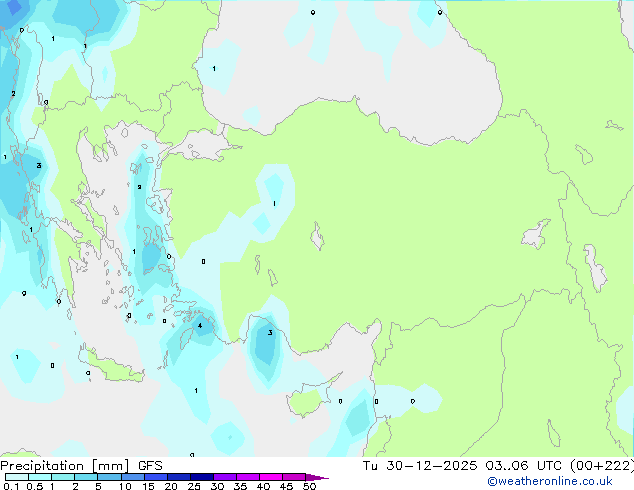The image size is (634, 490).
Task: Select the '25' legend scale label
Action: tap(194, 486)
